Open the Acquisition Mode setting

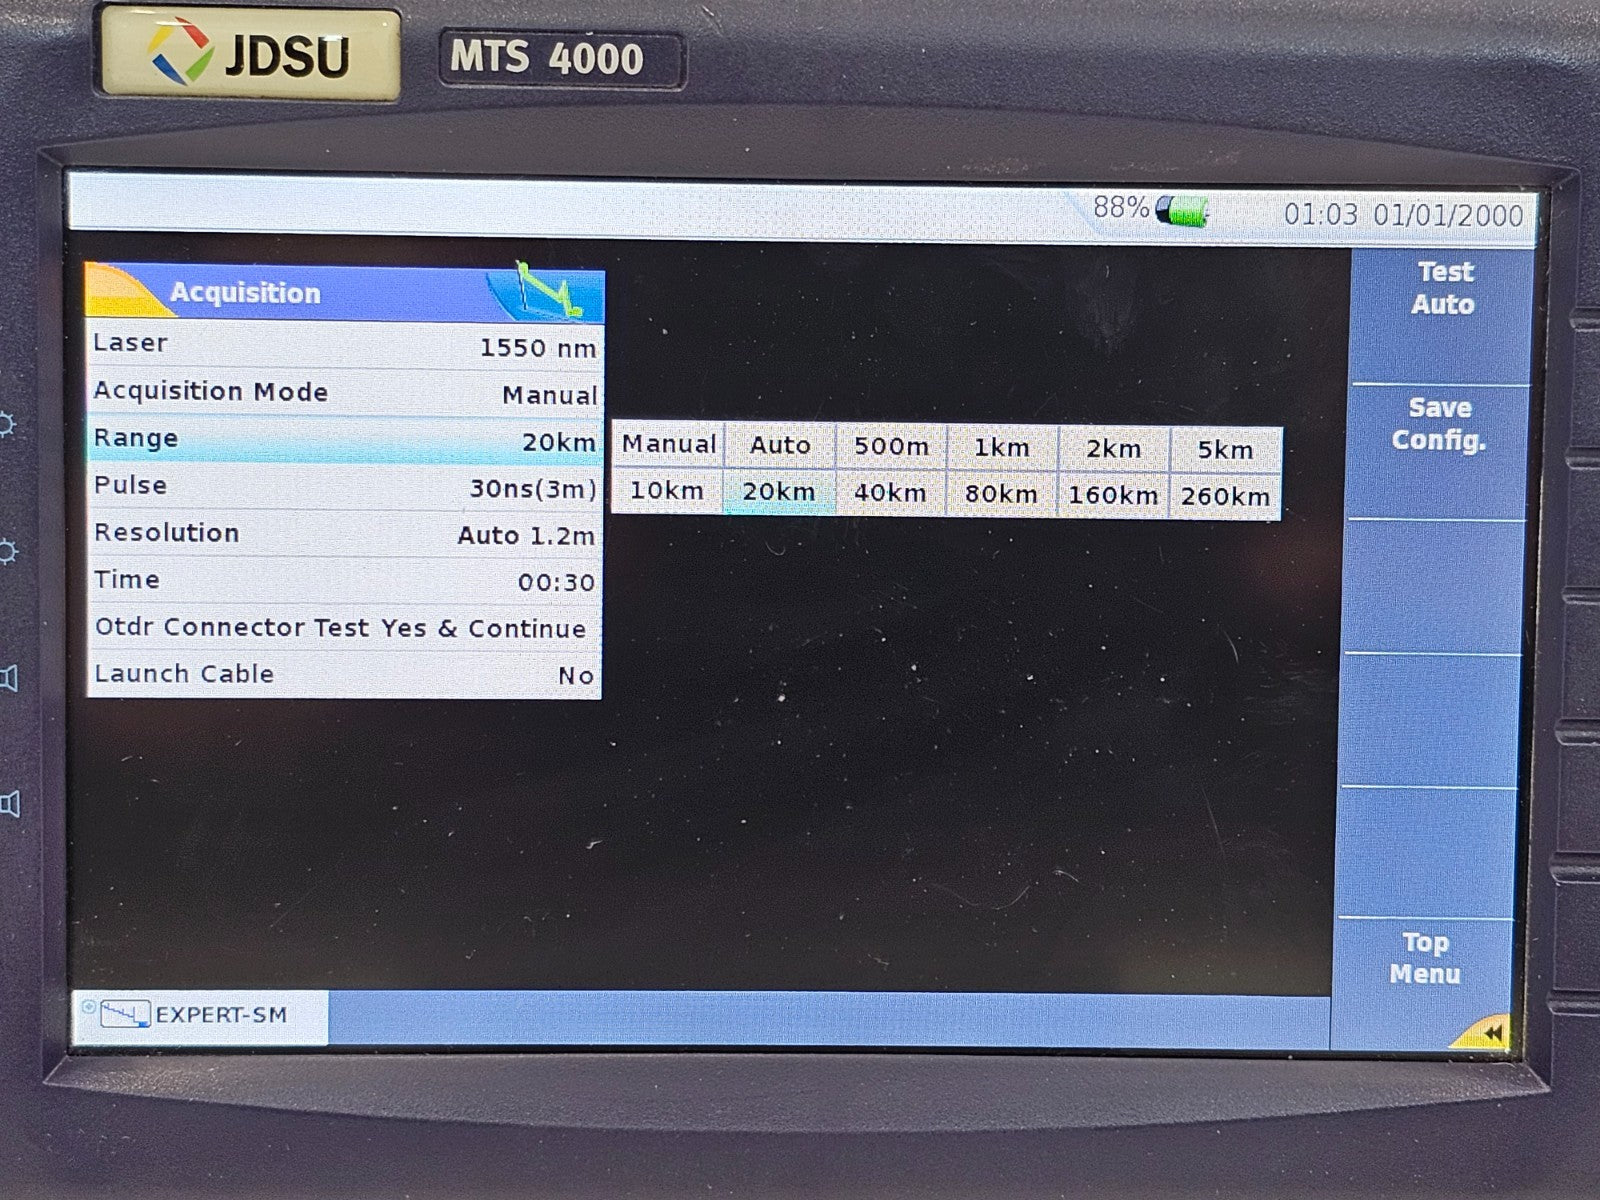pos(344,393)
